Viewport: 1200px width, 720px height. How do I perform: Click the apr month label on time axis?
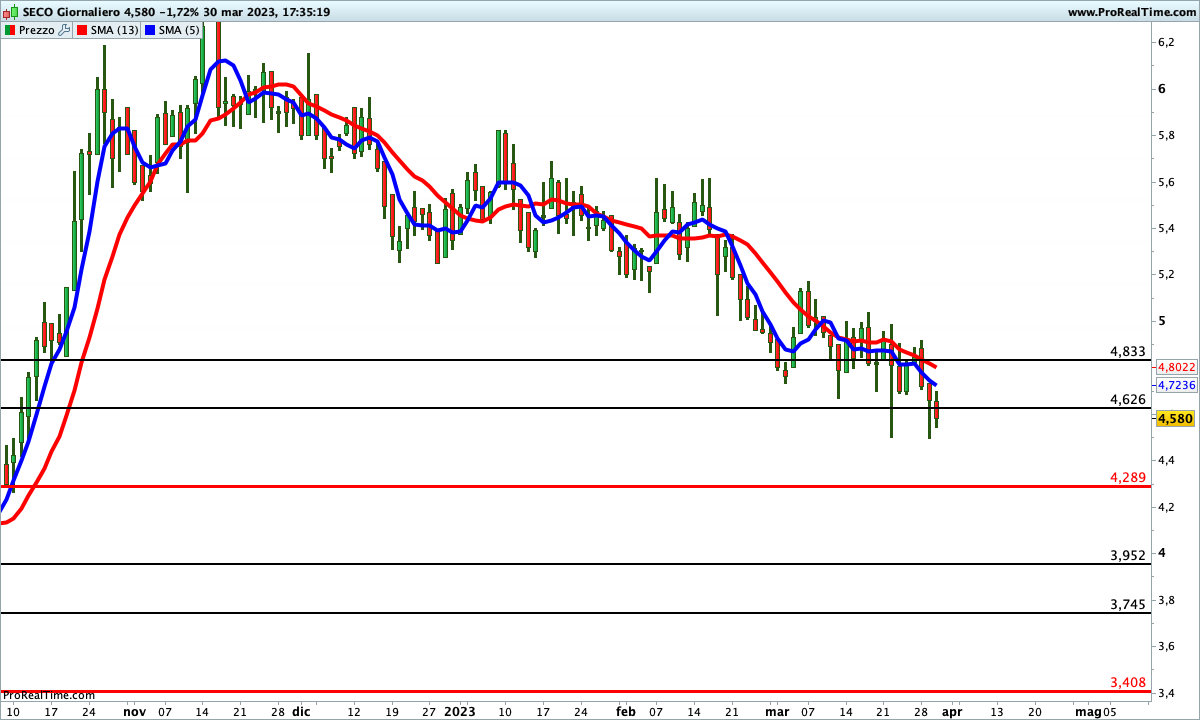tap(952, 712)
